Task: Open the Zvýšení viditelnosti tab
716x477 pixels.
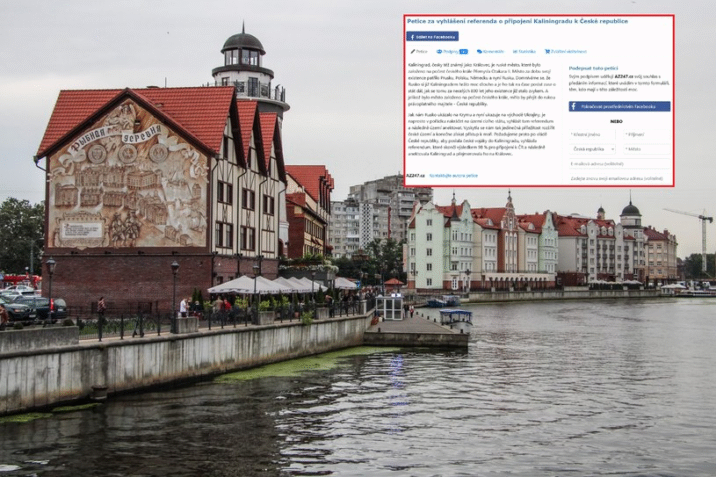Action: pyautogui.click(x=565, y=51)
